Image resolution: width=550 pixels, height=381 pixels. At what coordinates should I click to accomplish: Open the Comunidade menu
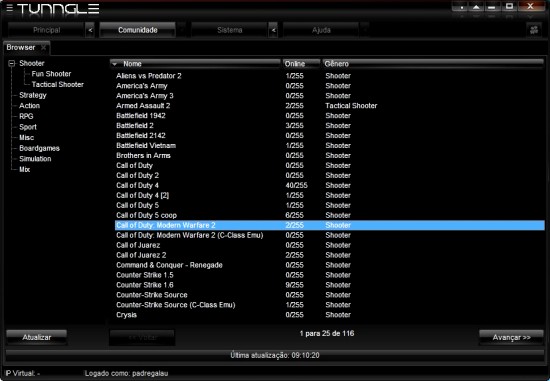(138, 30)
